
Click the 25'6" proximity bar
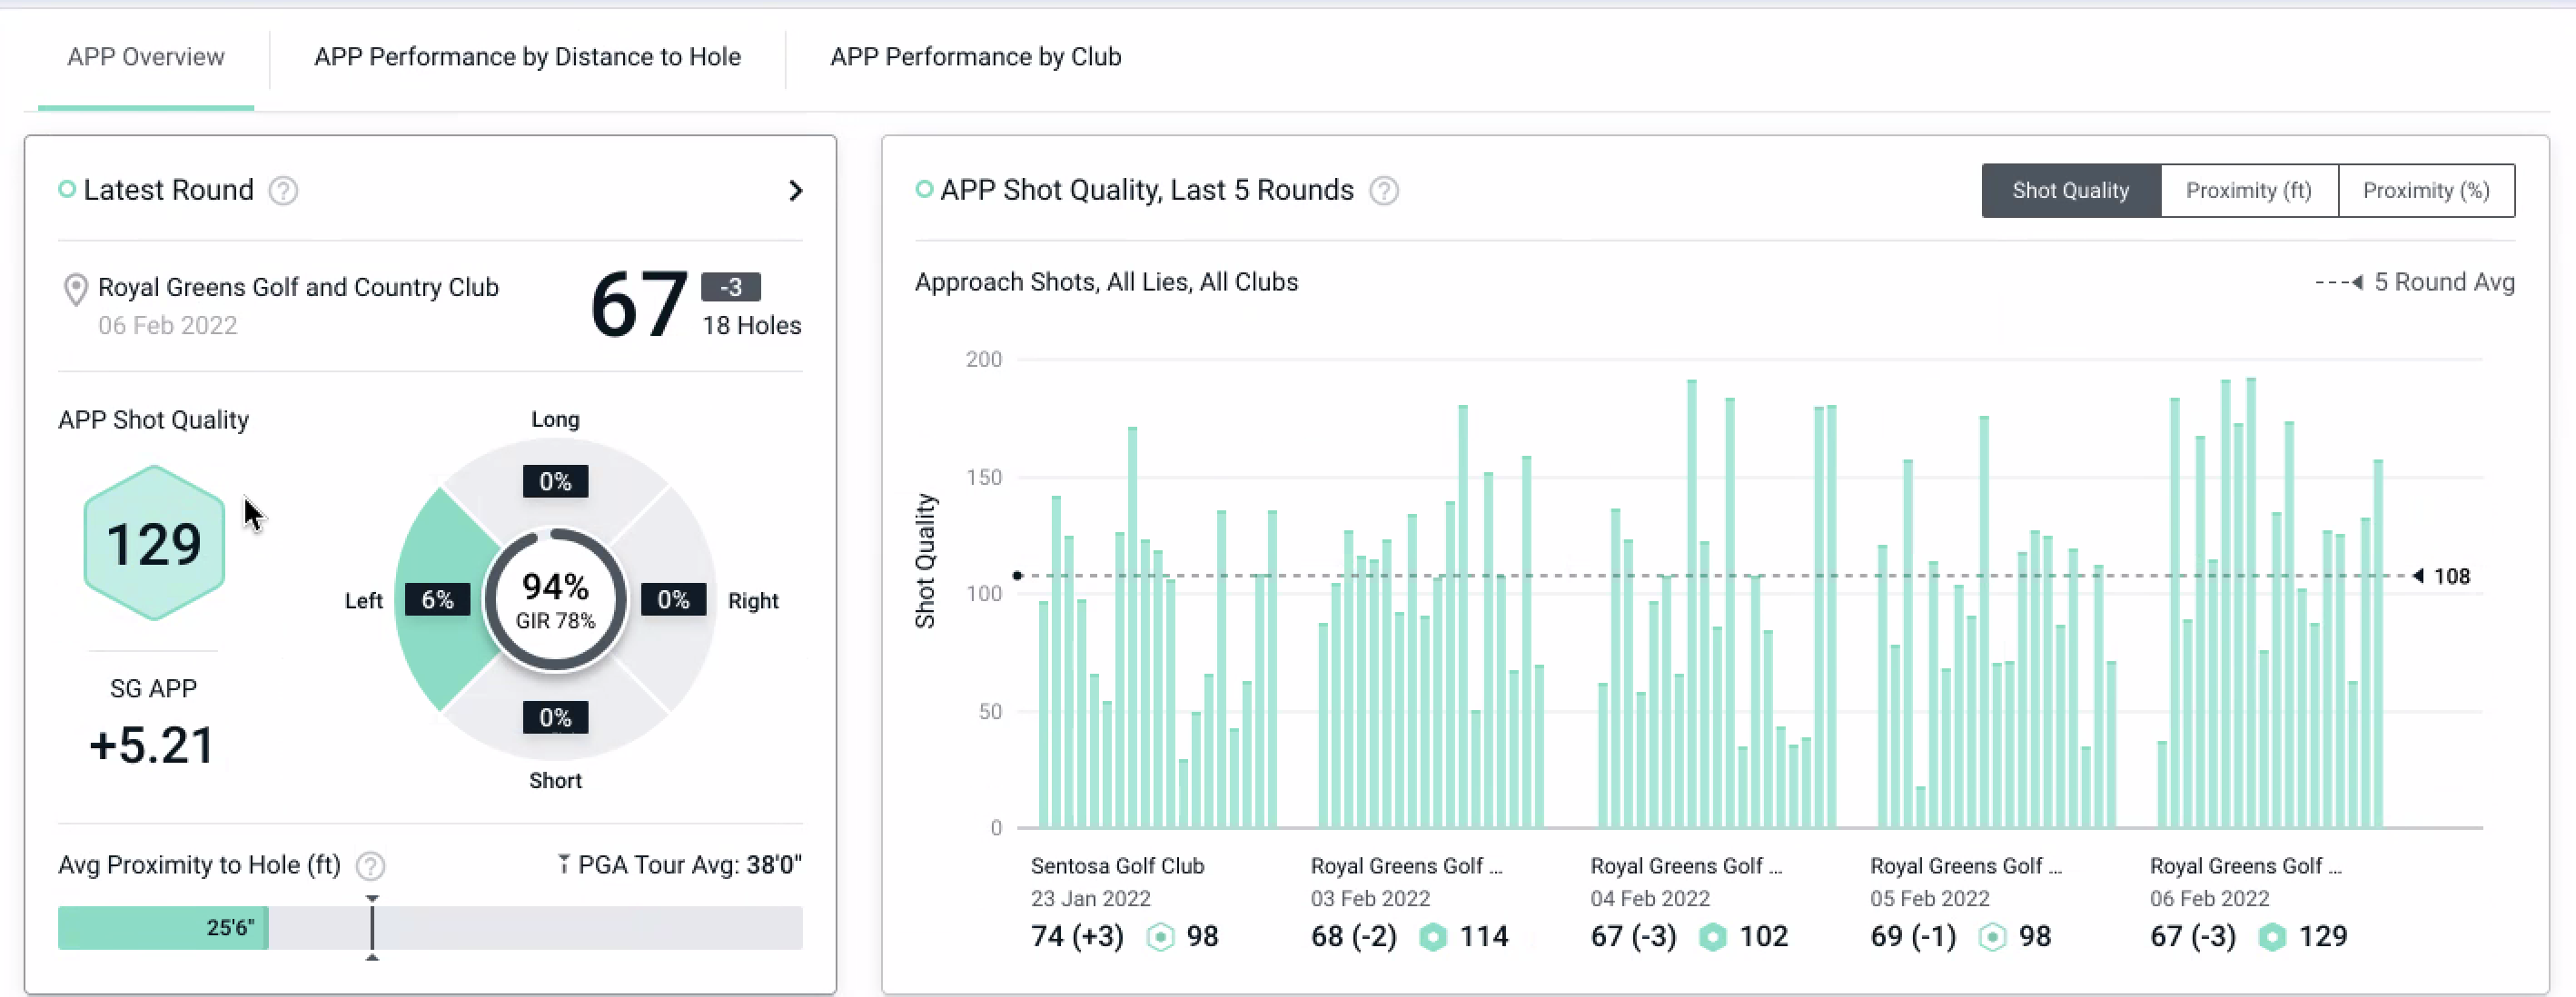pyautogui.click(x=163, y=928)
